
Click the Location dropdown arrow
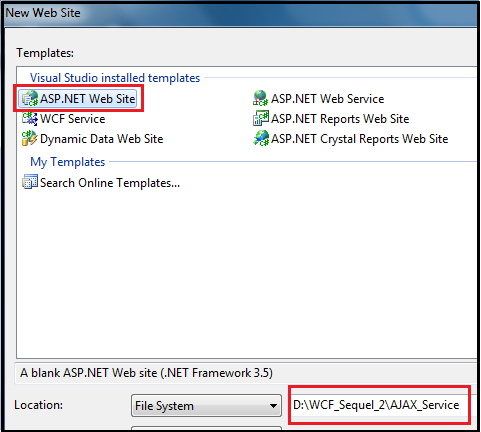[273, 406]
